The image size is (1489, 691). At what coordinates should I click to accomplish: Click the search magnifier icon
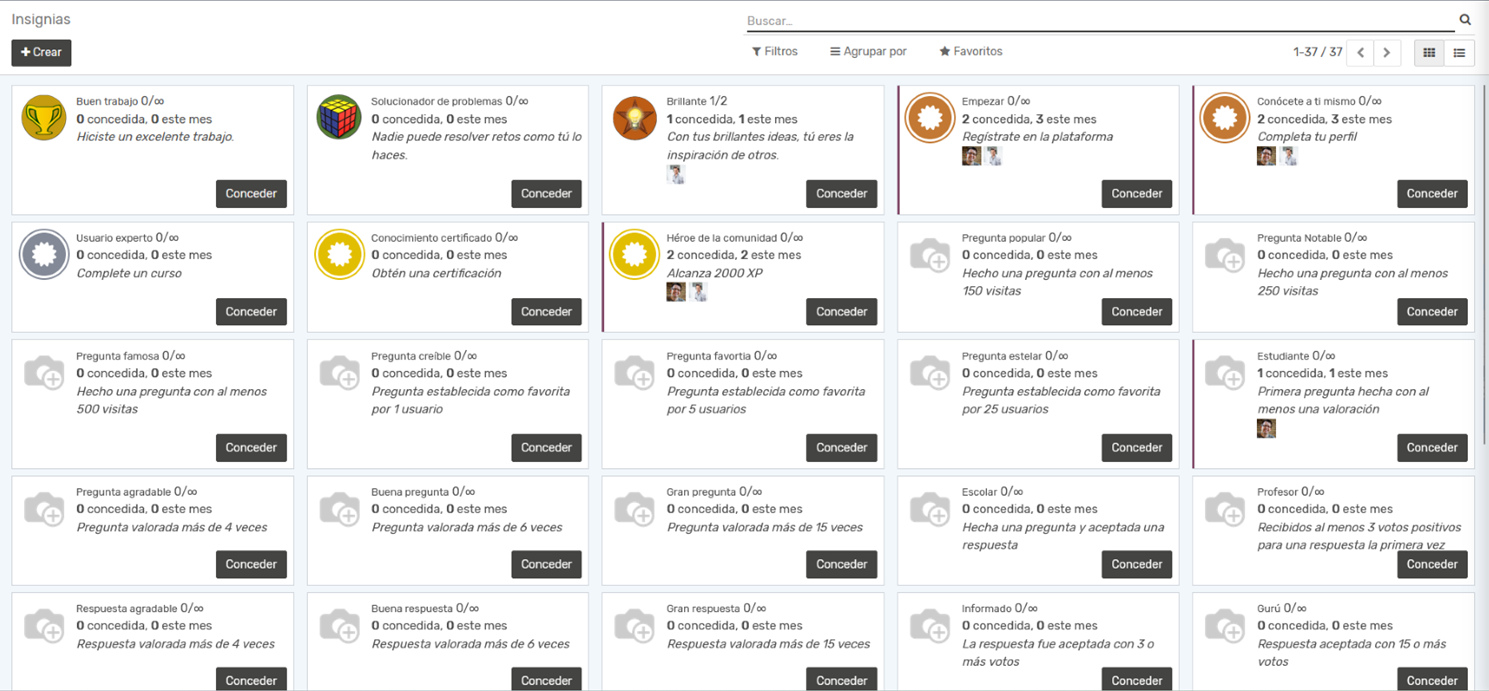tap(1465, 20)
